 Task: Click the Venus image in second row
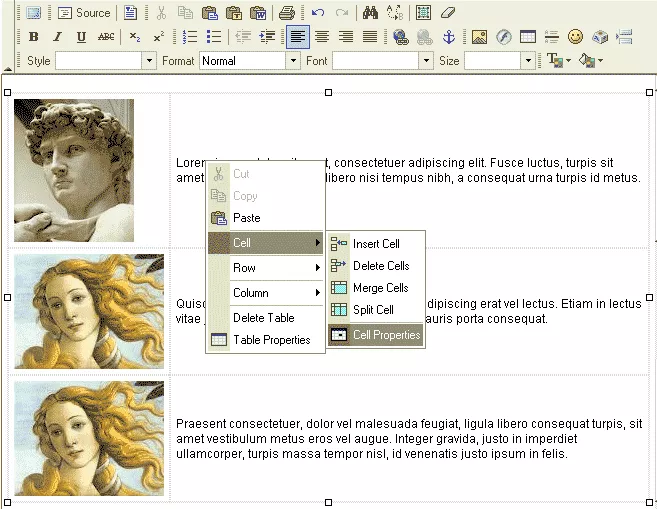pos(89,311)
